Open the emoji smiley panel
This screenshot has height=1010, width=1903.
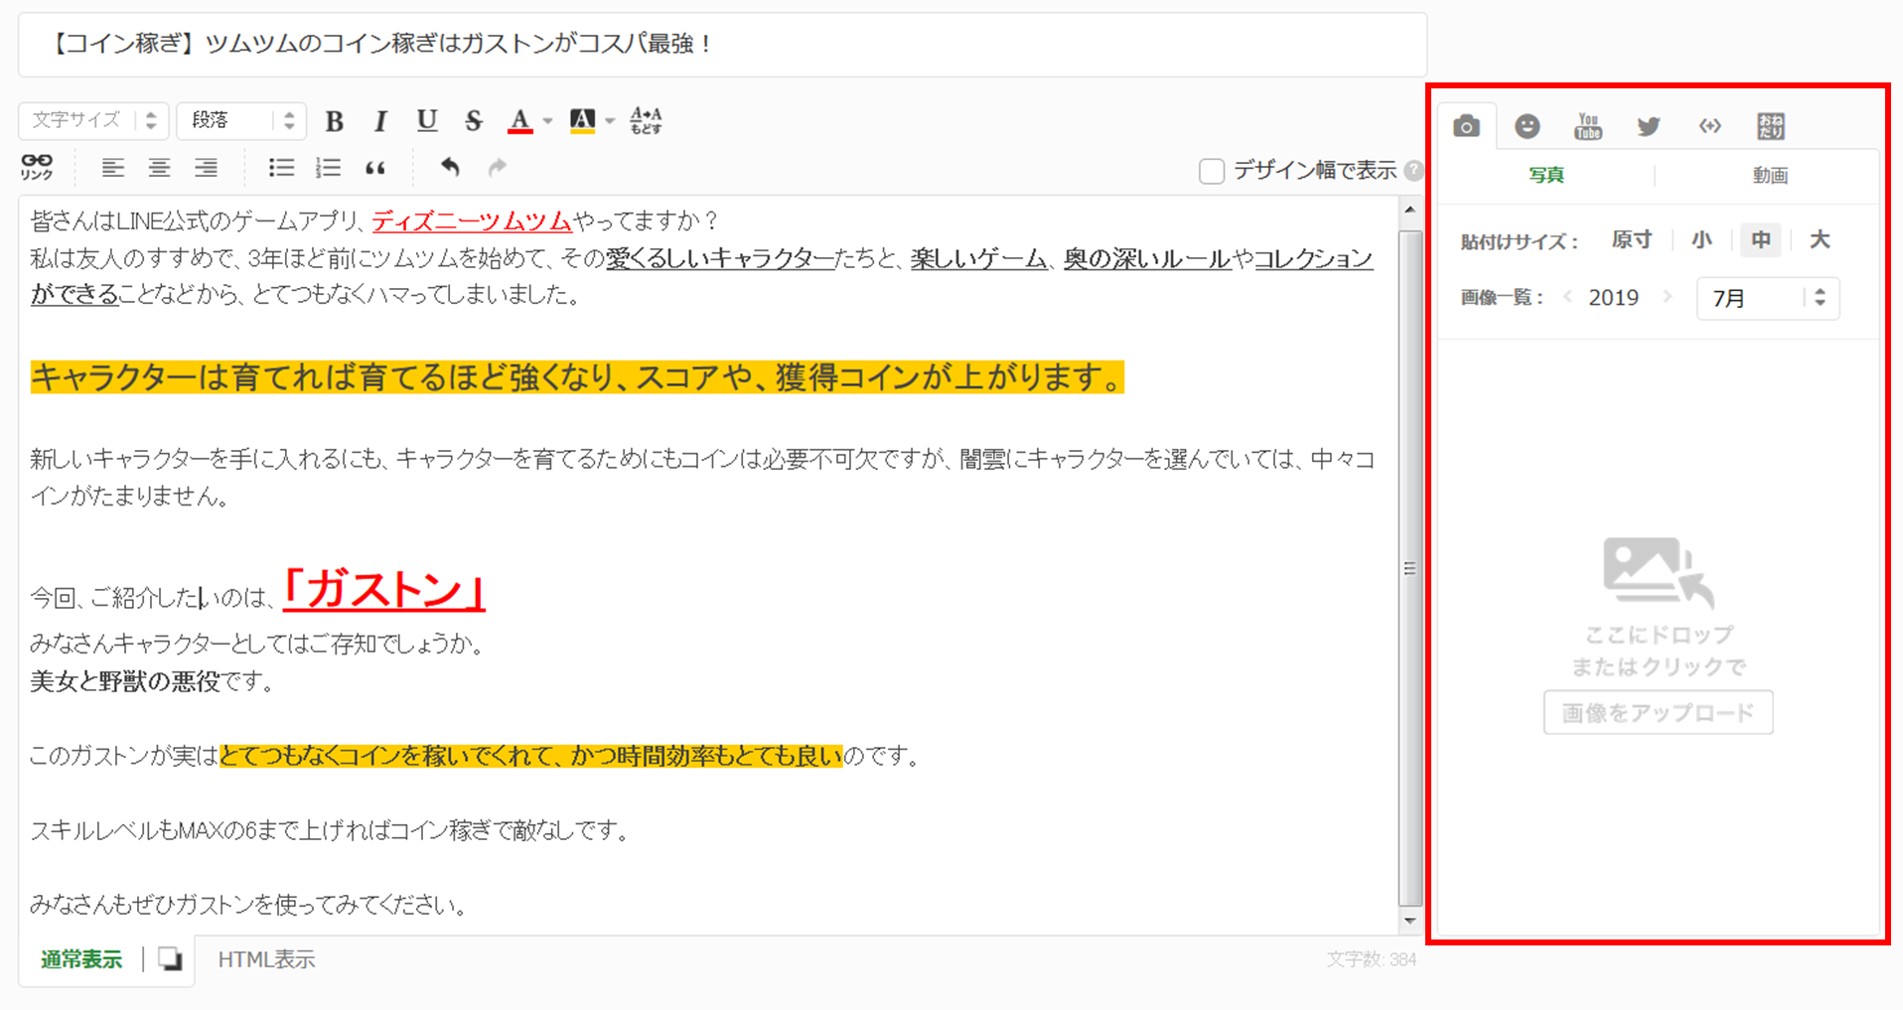click(1527, 126)
